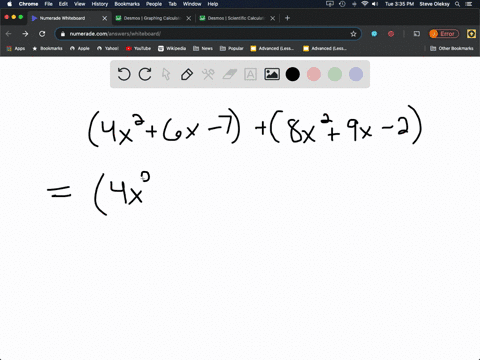The image size is (480, 360).
Task: Open the Bookmarks star folder
Action: (47, 48)
